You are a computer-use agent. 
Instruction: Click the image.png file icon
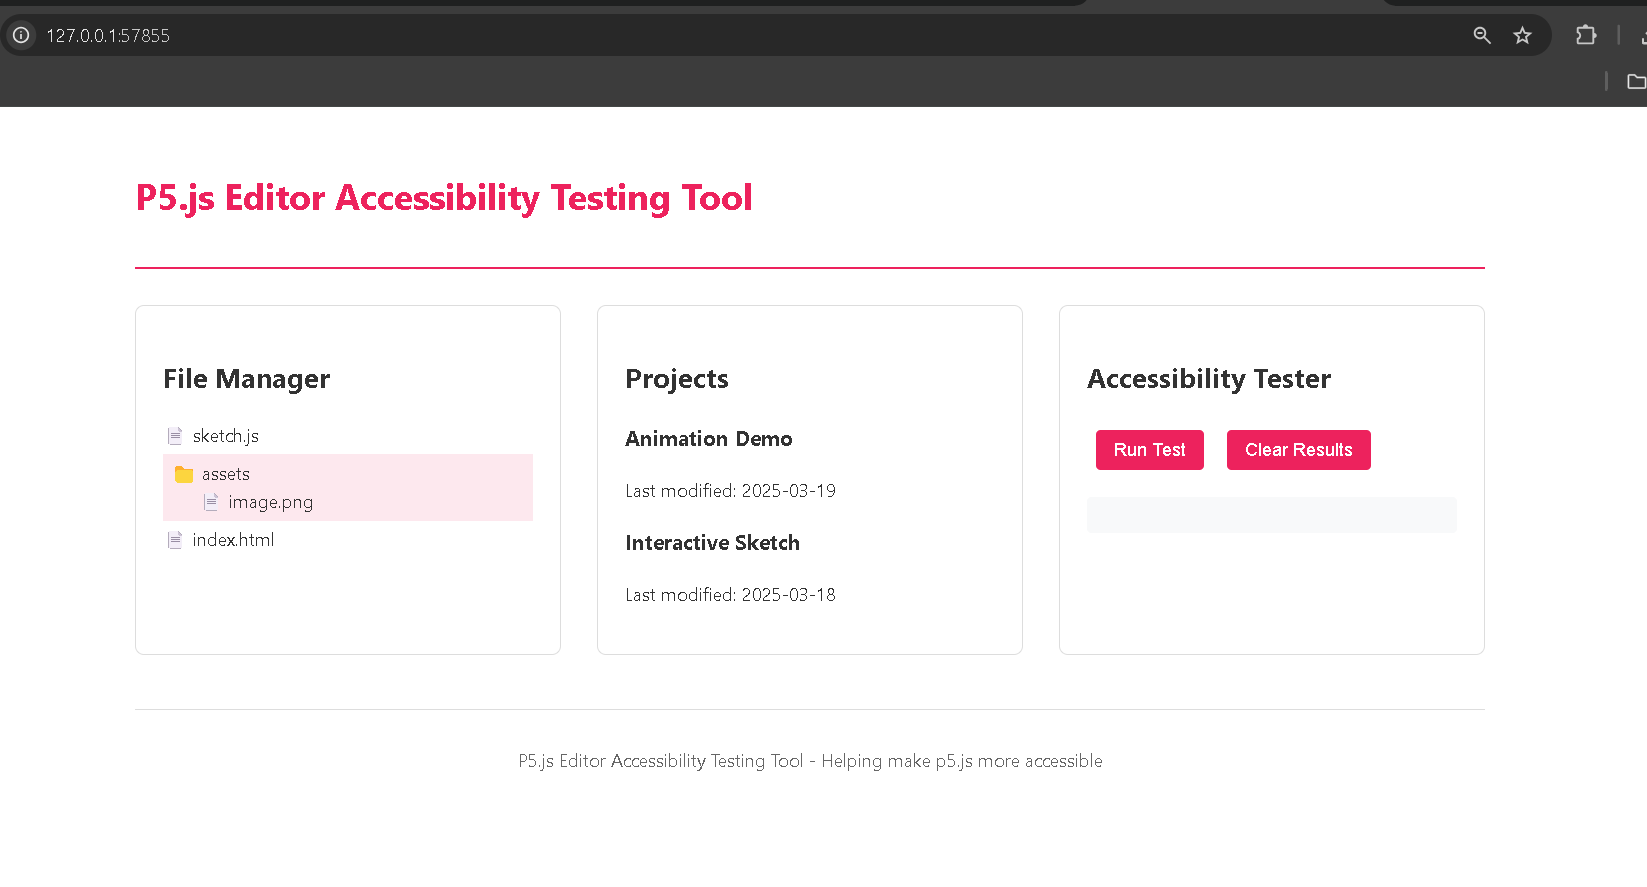pos(211,502)
